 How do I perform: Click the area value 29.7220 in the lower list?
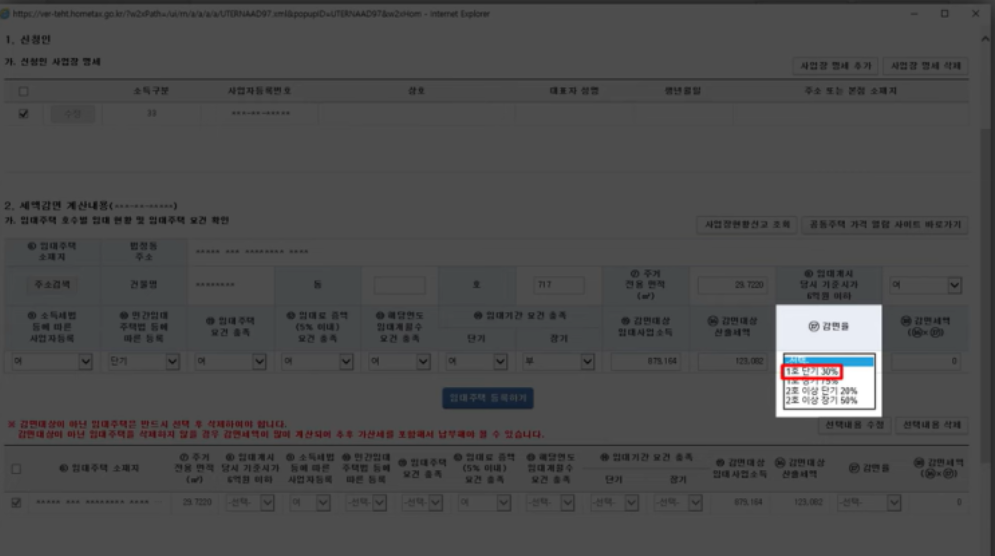[197, 502]
